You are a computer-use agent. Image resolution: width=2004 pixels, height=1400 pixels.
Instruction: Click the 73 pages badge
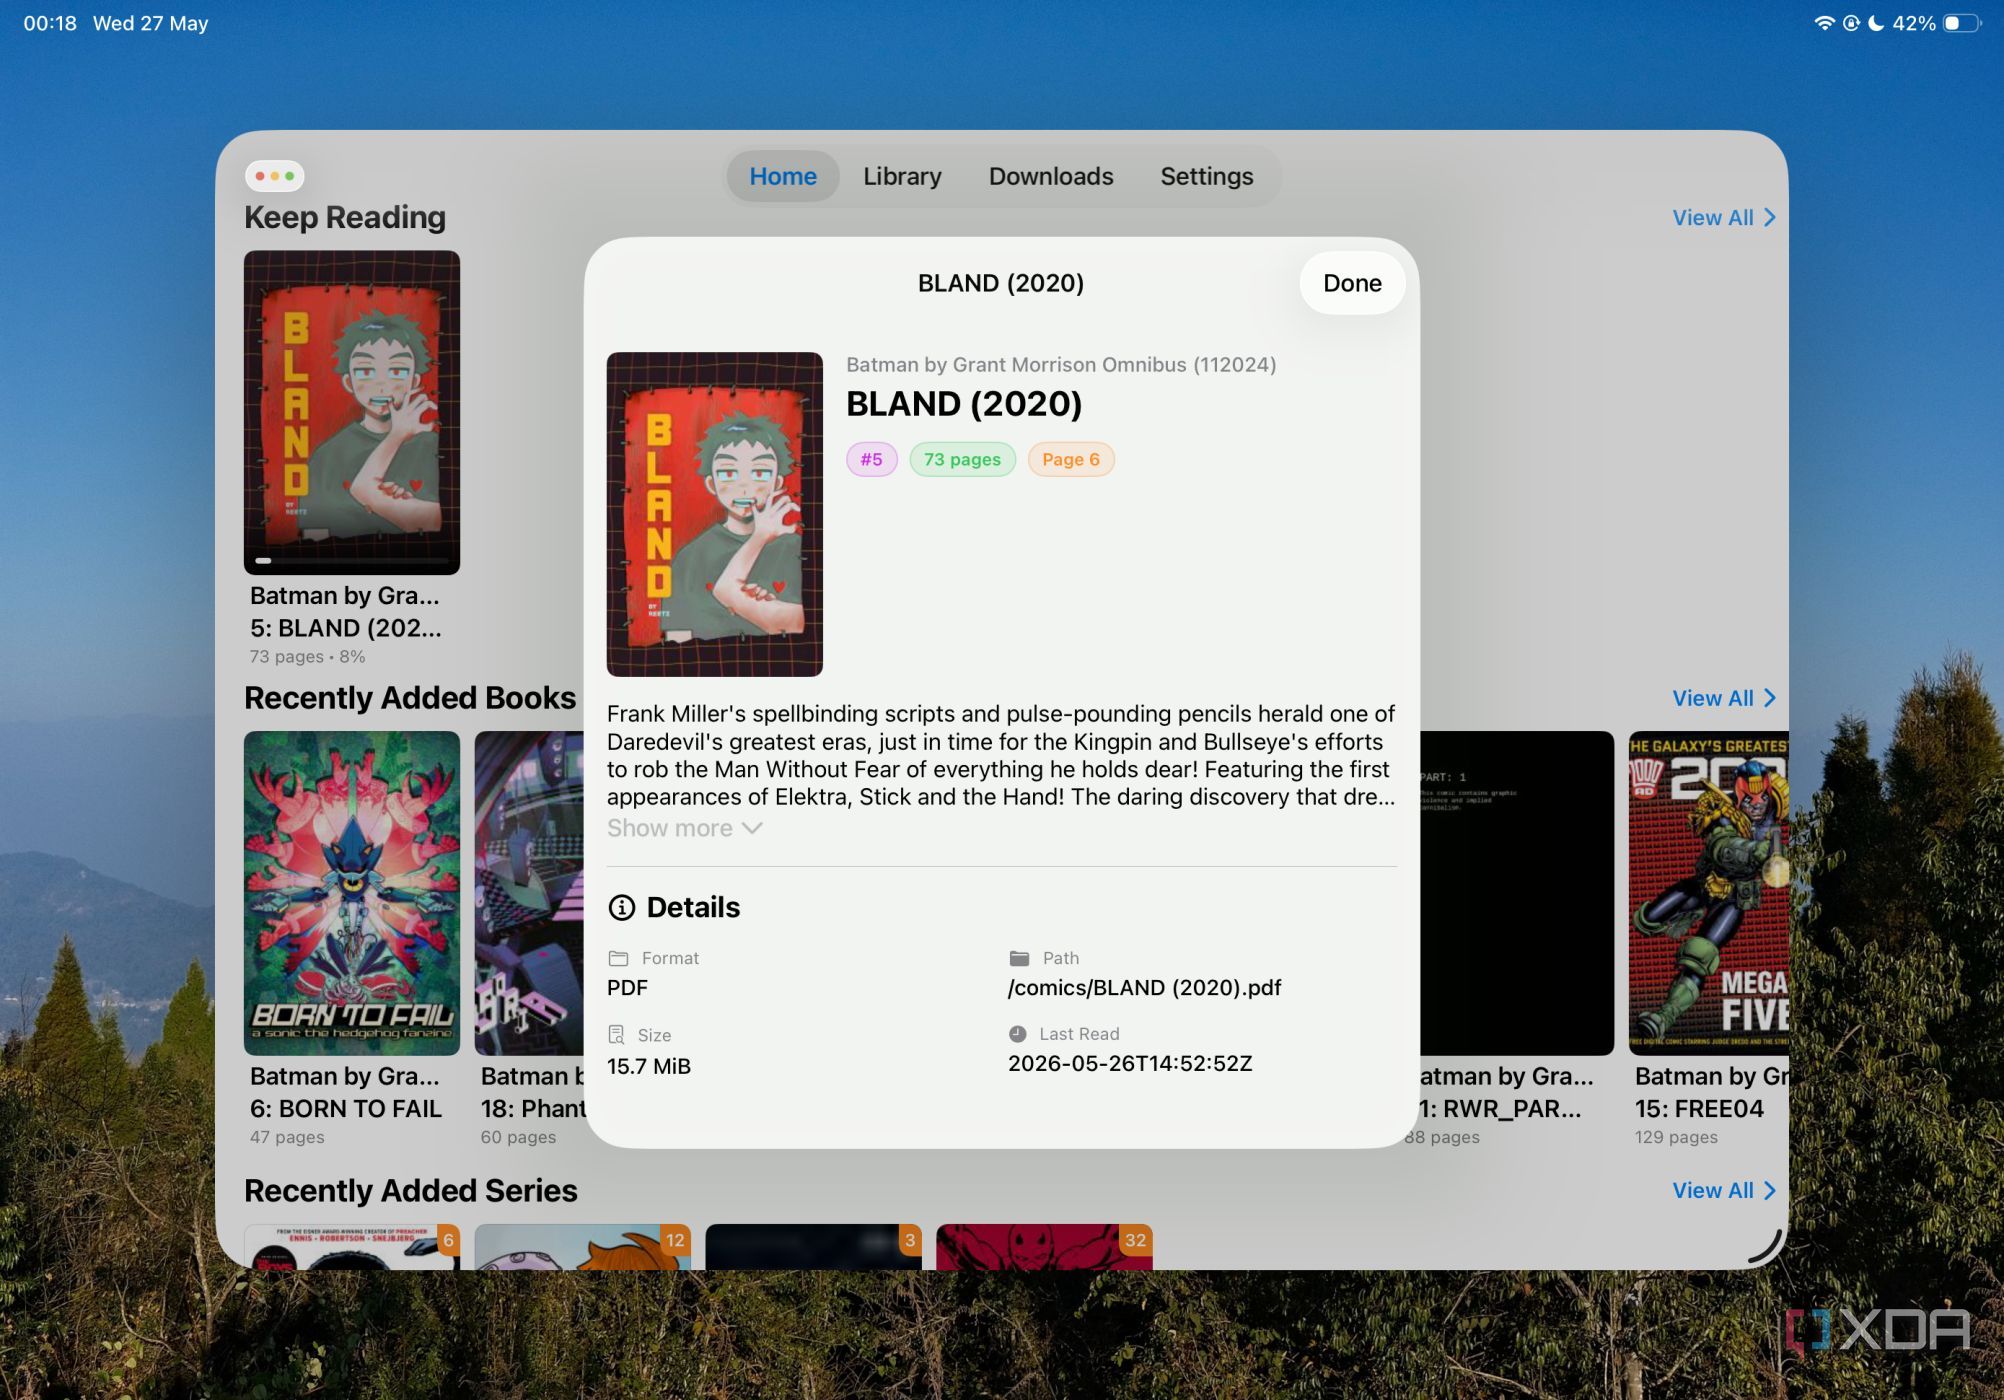coord(962,459)
